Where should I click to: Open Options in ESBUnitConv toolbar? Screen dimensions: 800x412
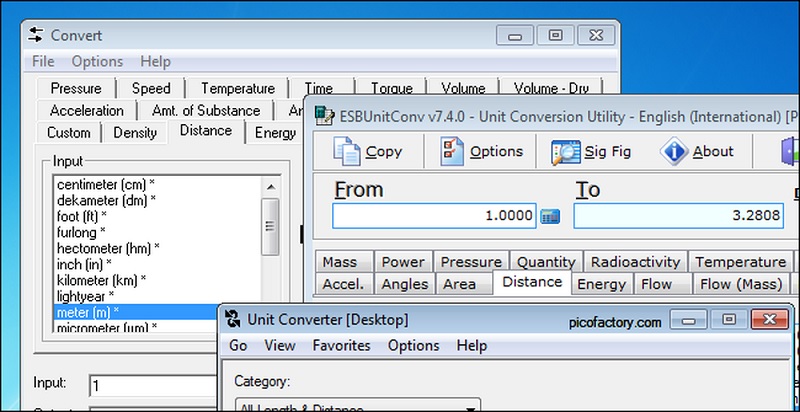click(453, 152)
